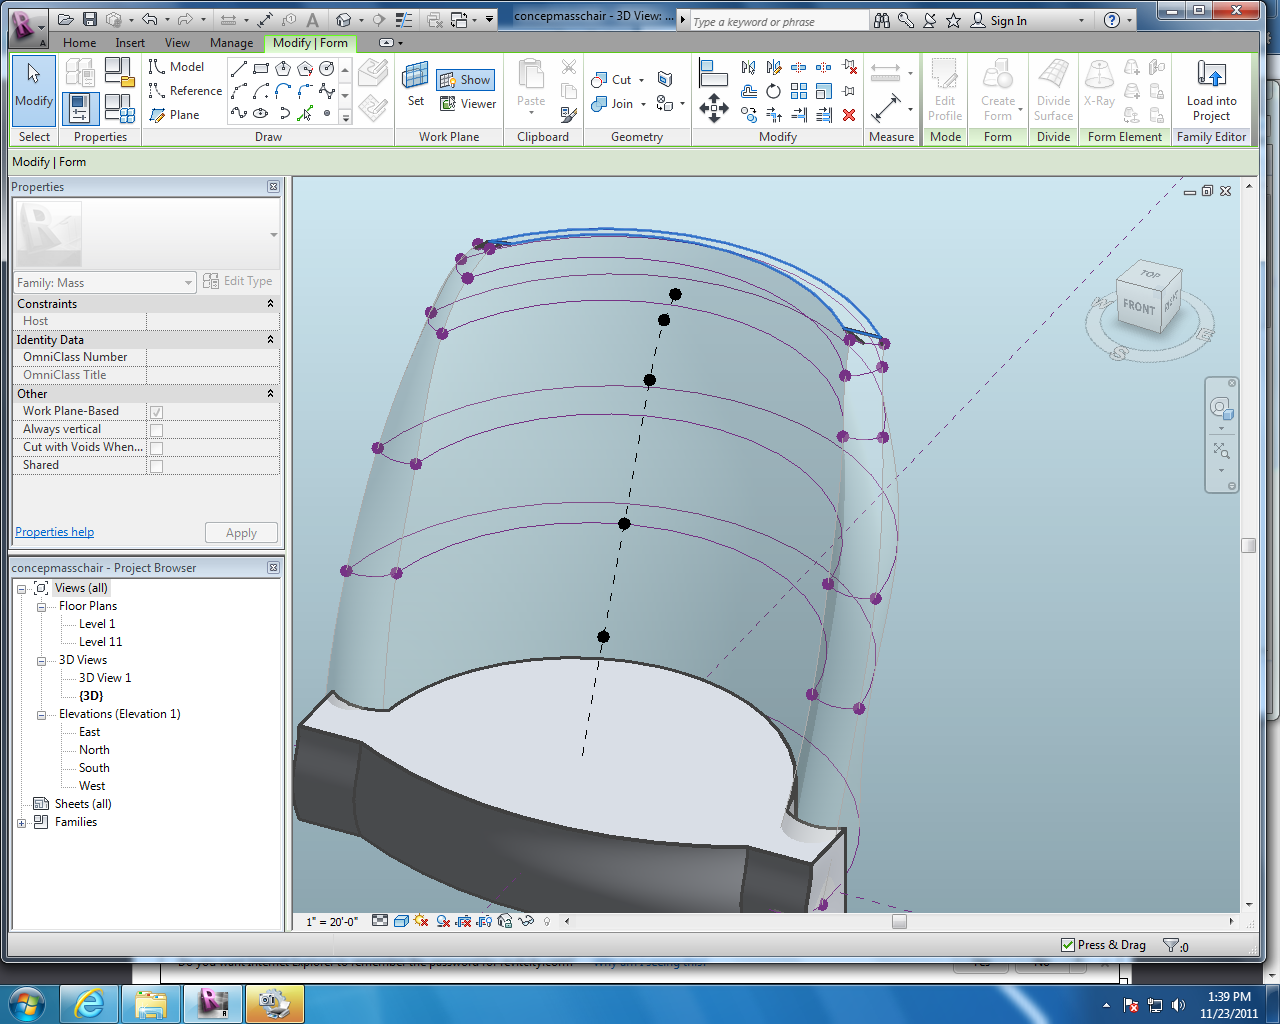
Task: Click the FRONT face of ViewCube
Action: tap(1138, 307)
